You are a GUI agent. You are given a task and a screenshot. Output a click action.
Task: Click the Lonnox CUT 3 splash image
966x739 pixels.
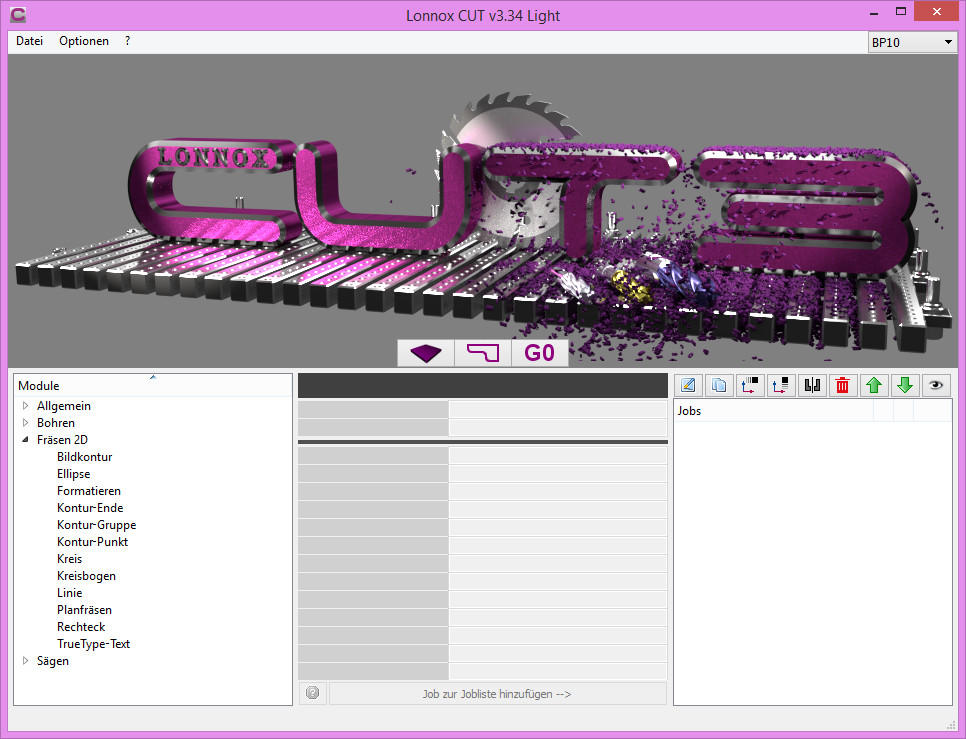[483, 211]
